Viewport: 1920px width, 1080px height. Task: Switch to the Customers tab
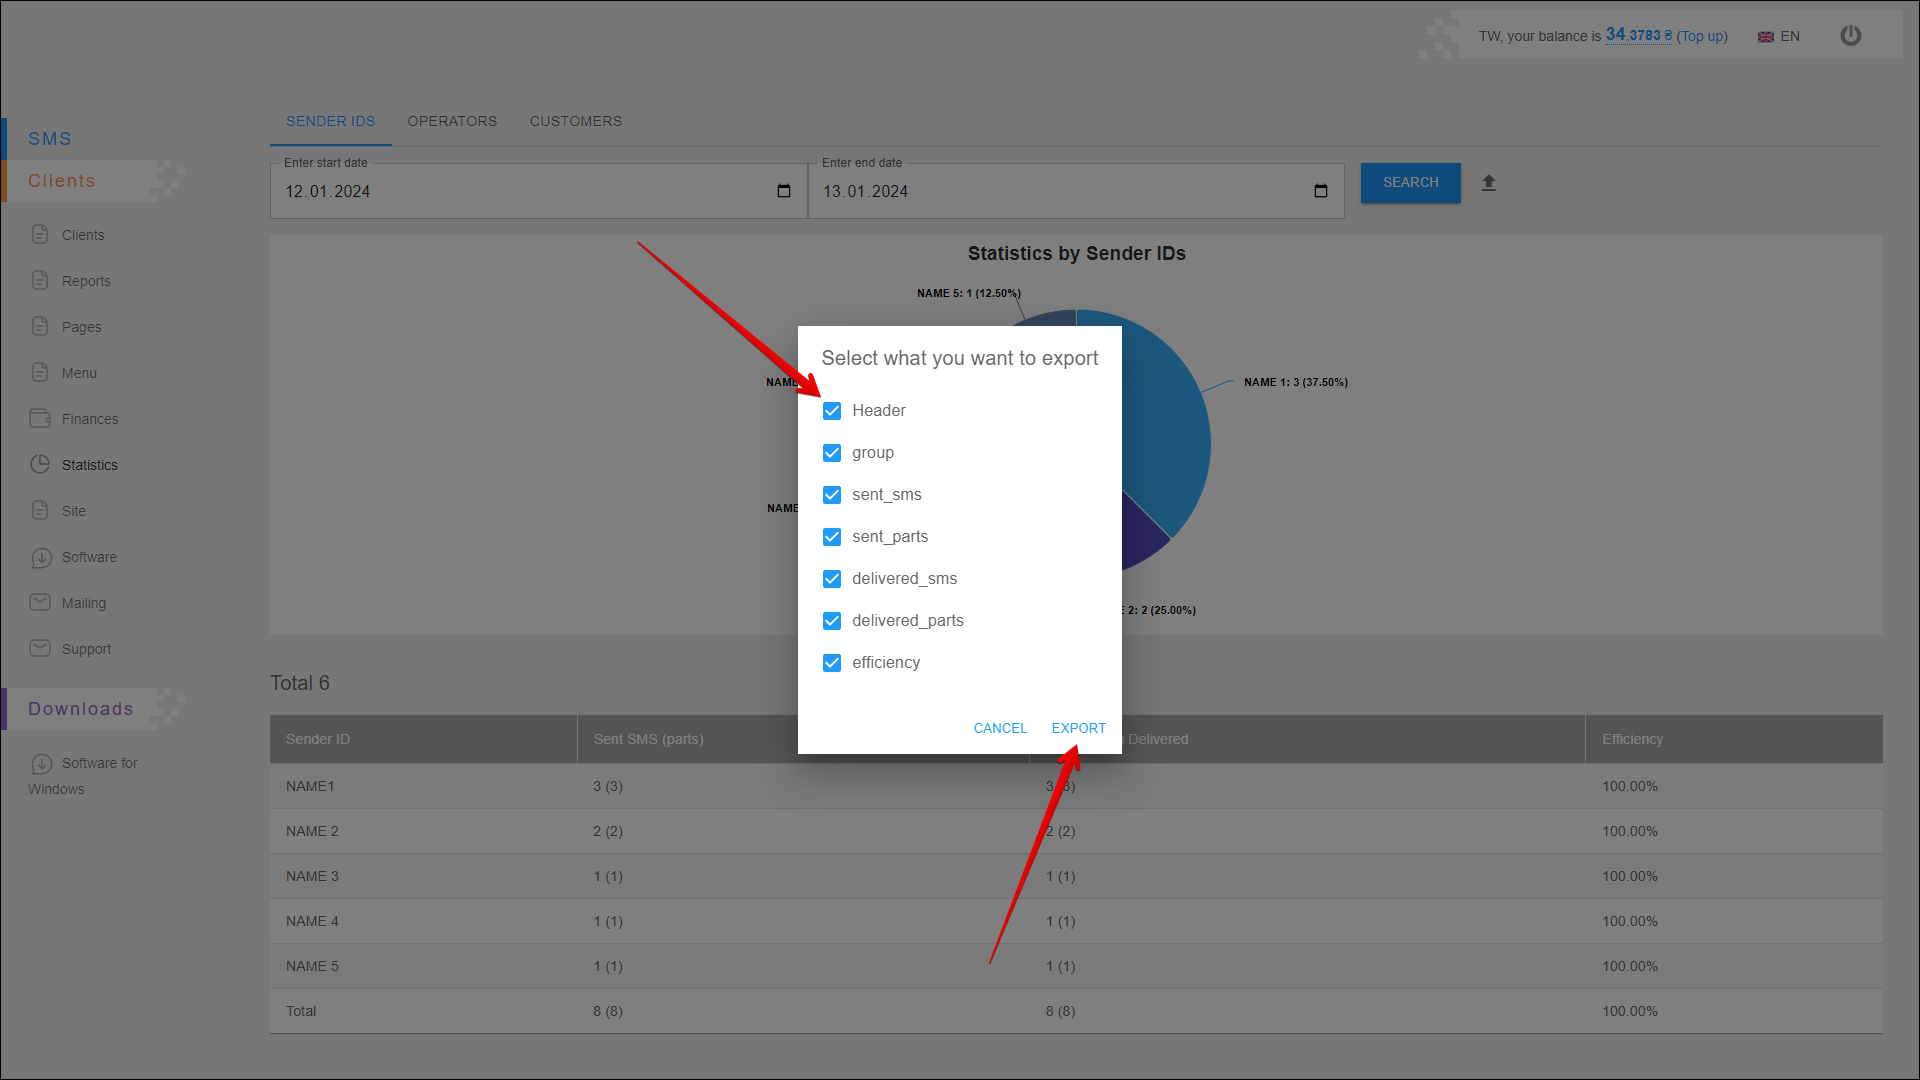click(x=576, y=121)
